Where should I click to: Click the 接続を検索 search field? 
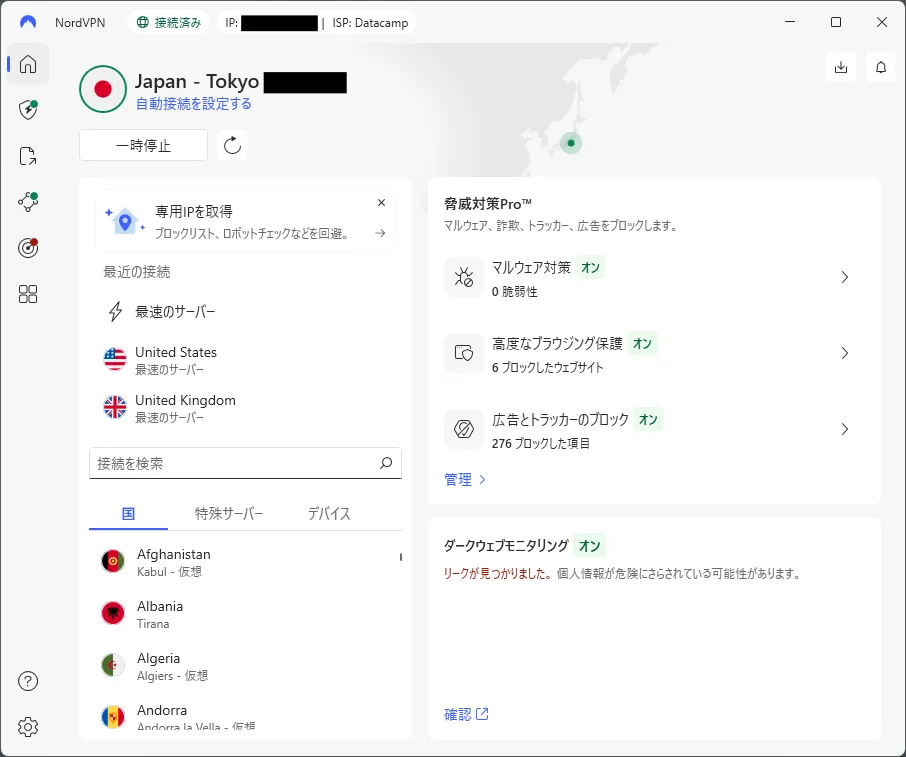tap(235, 464)
